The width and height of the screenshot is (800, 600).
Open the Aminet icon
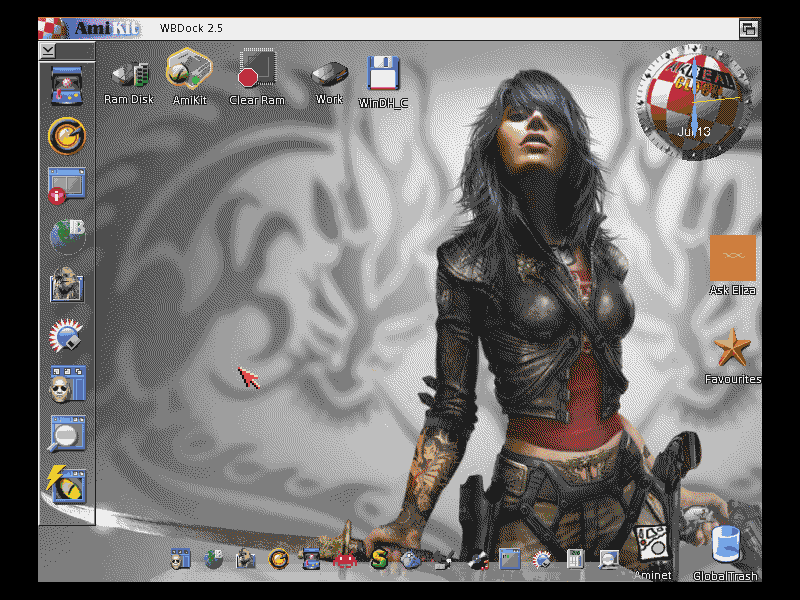point(652,546)
